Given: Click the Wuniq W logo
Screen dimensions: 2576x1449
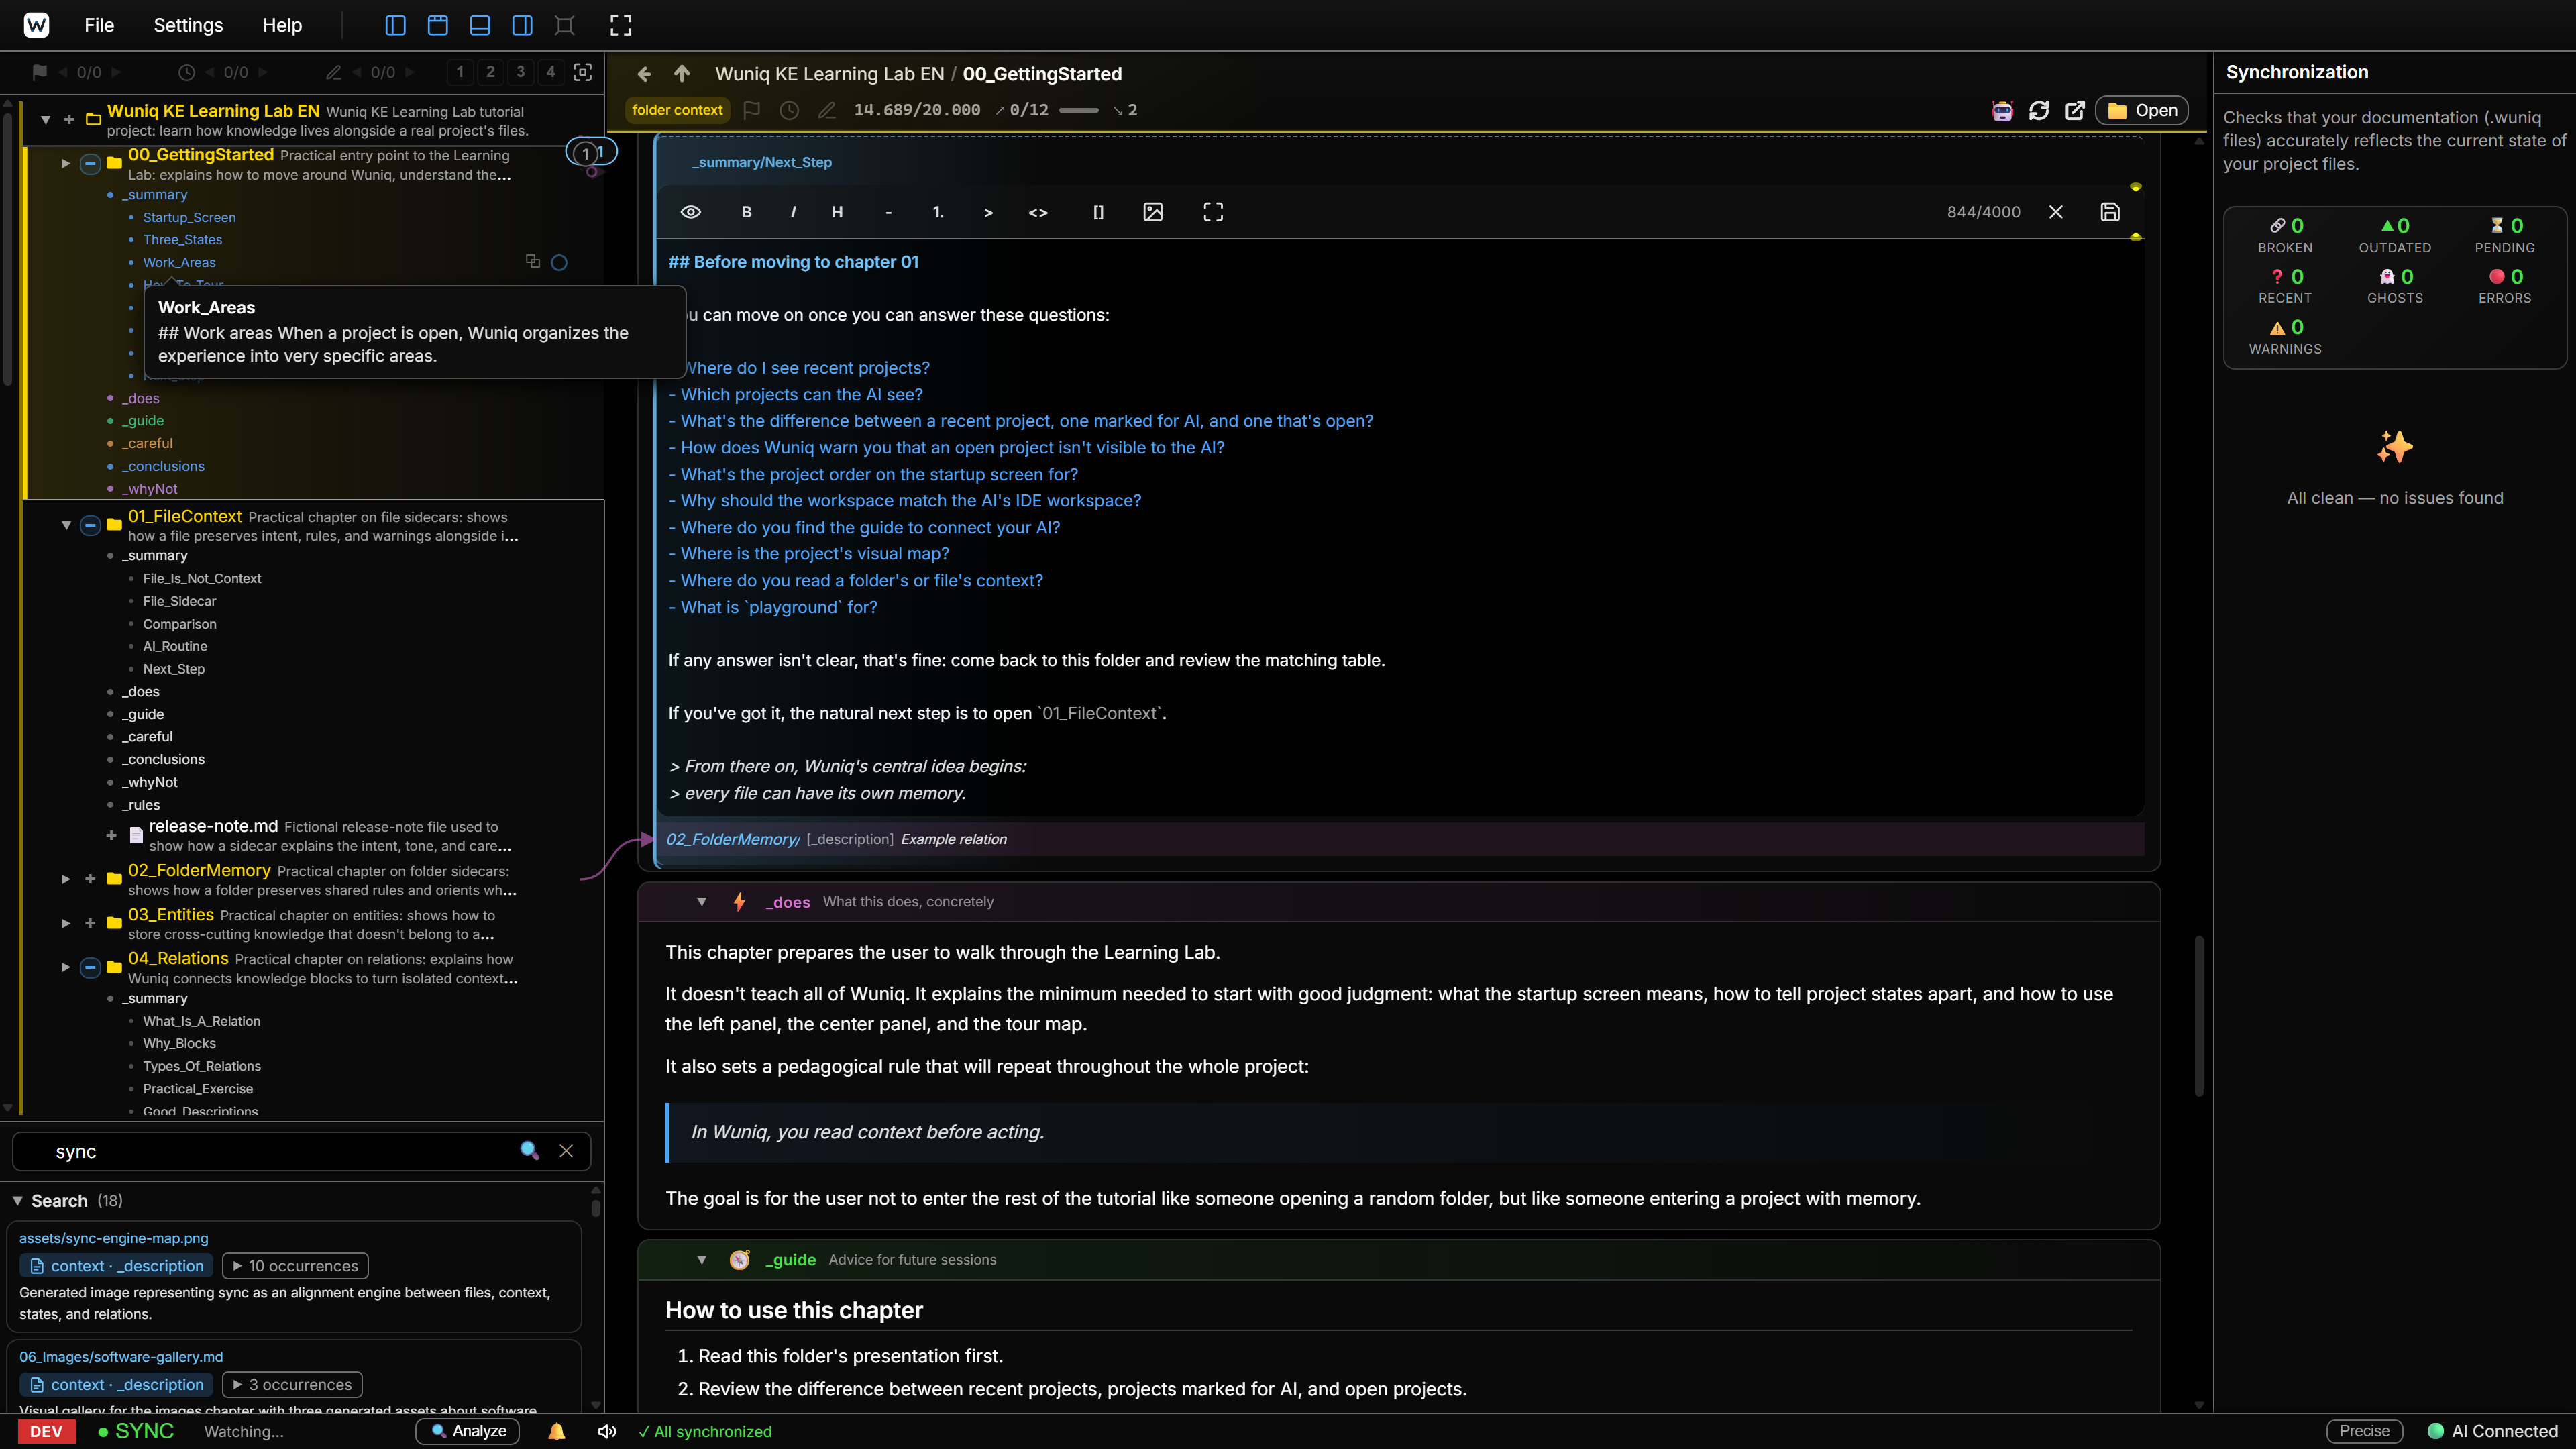Looking at the screenshot, I should pos(36,25).
